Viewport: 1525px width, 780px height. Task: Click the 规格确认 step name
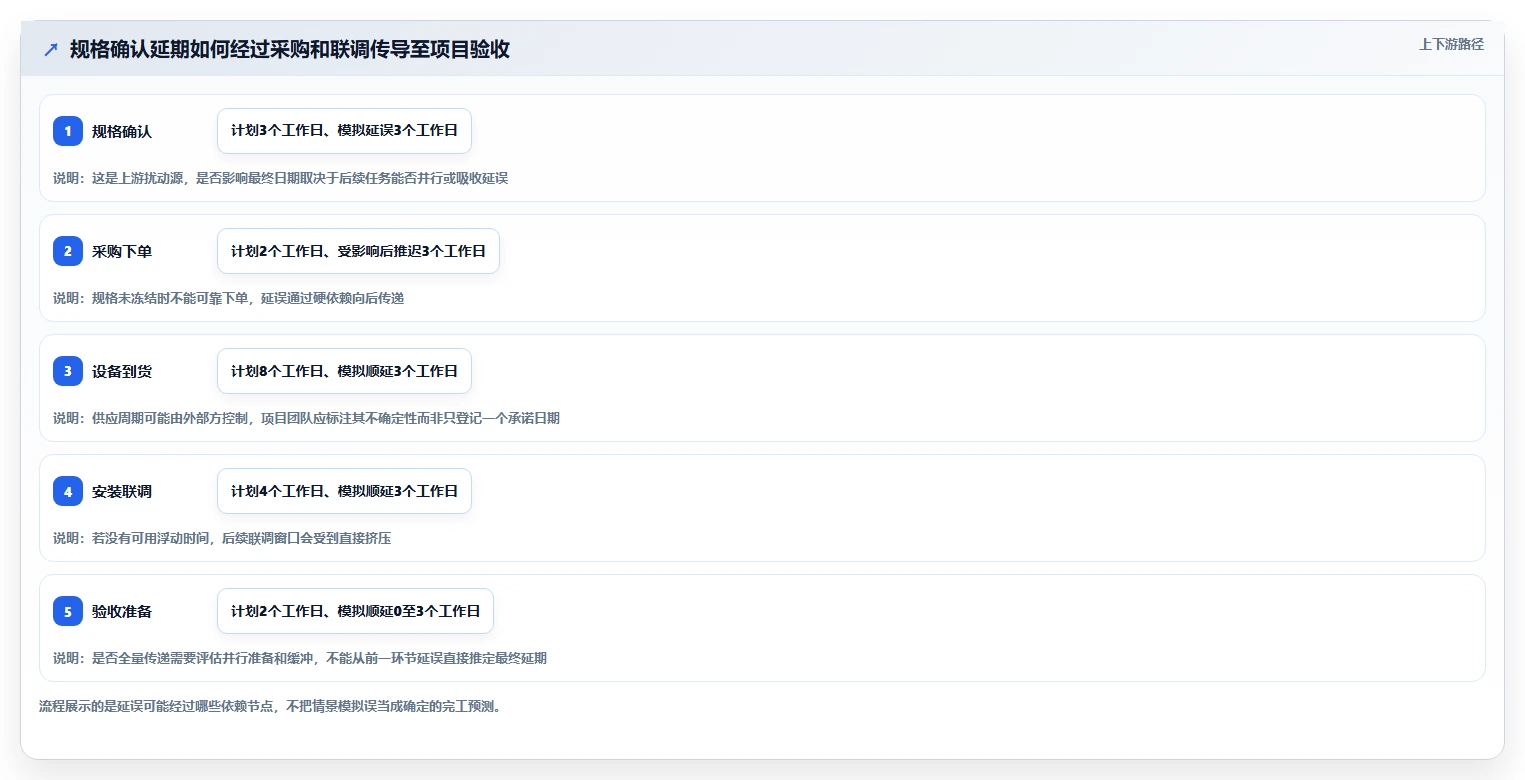coord(122,131)
